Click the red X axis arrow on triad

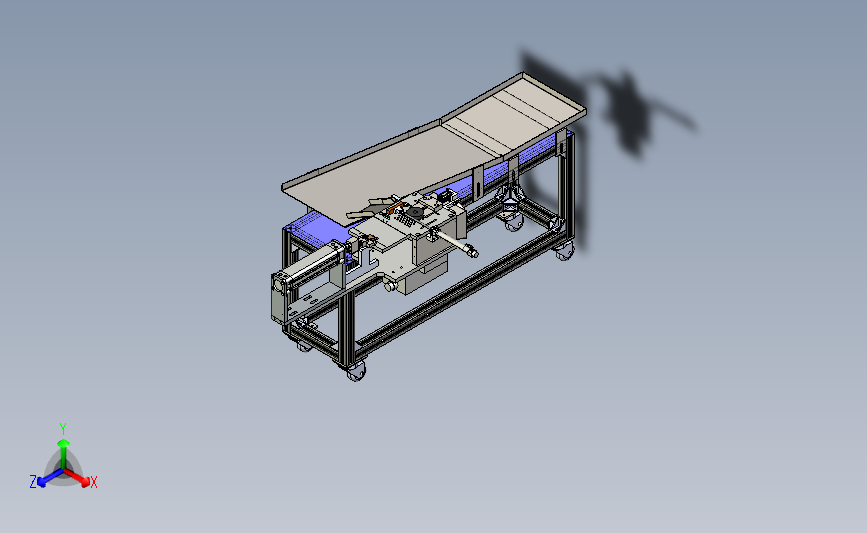pos(79,478)
